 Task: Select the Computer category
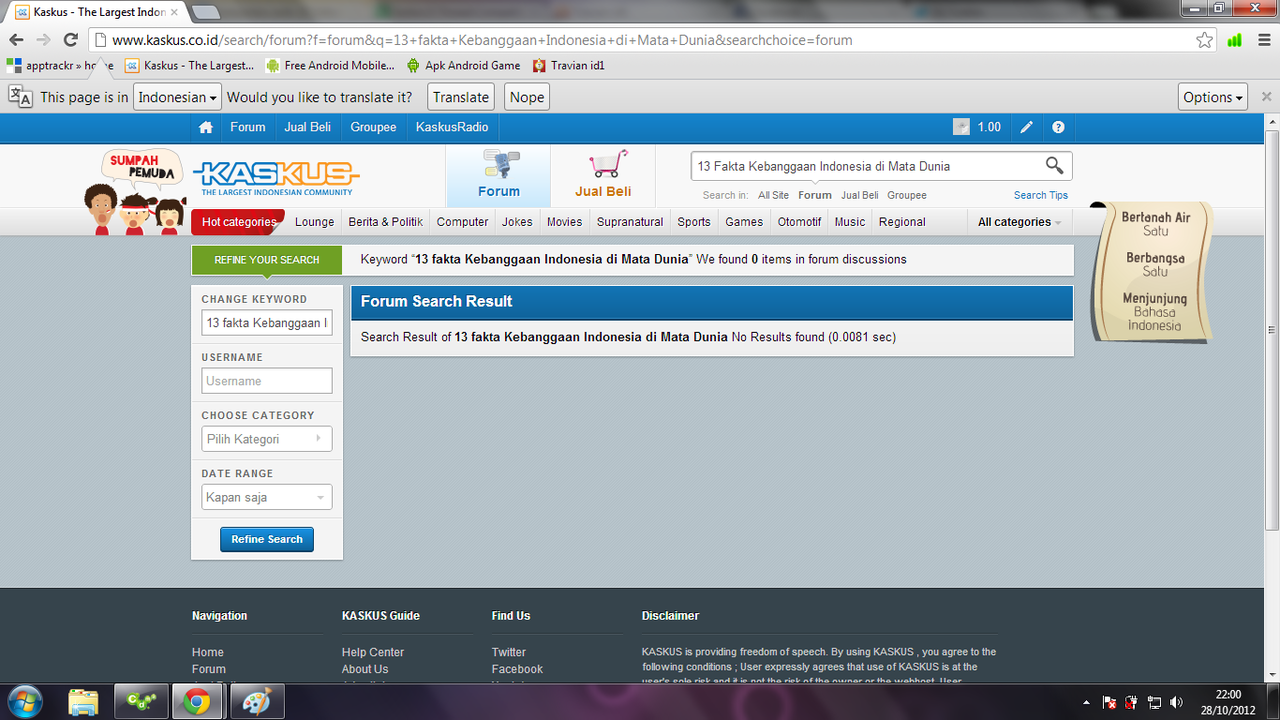point(463,222)
